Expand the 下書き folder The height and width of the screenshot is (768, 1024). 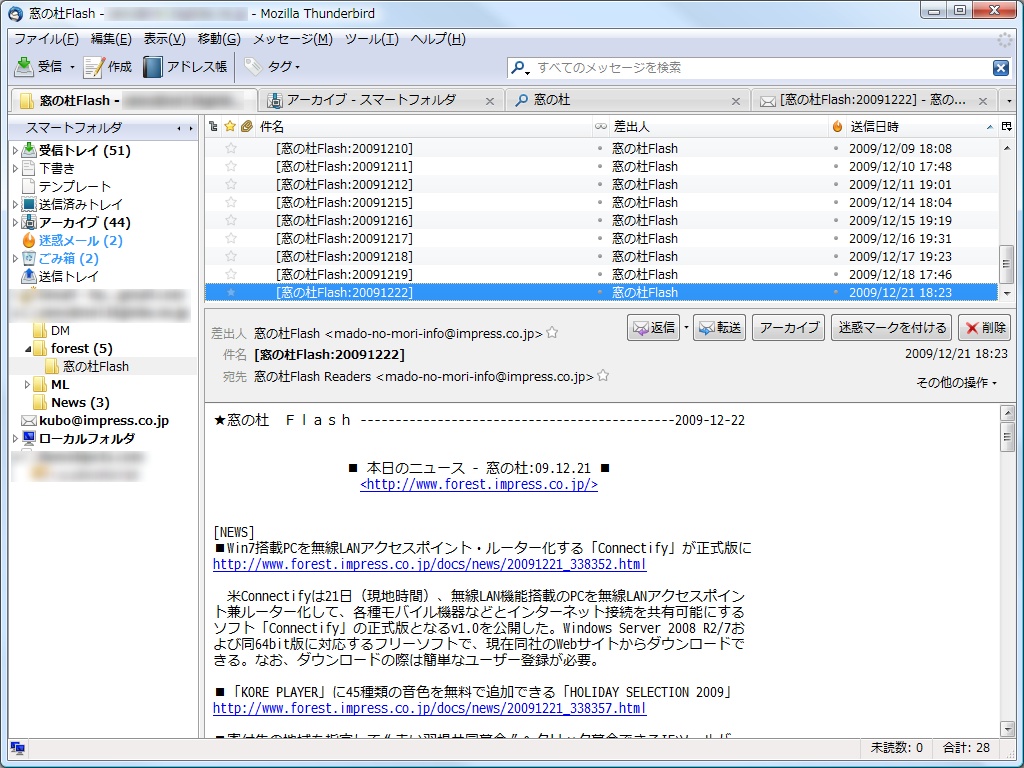click(15, 168)
